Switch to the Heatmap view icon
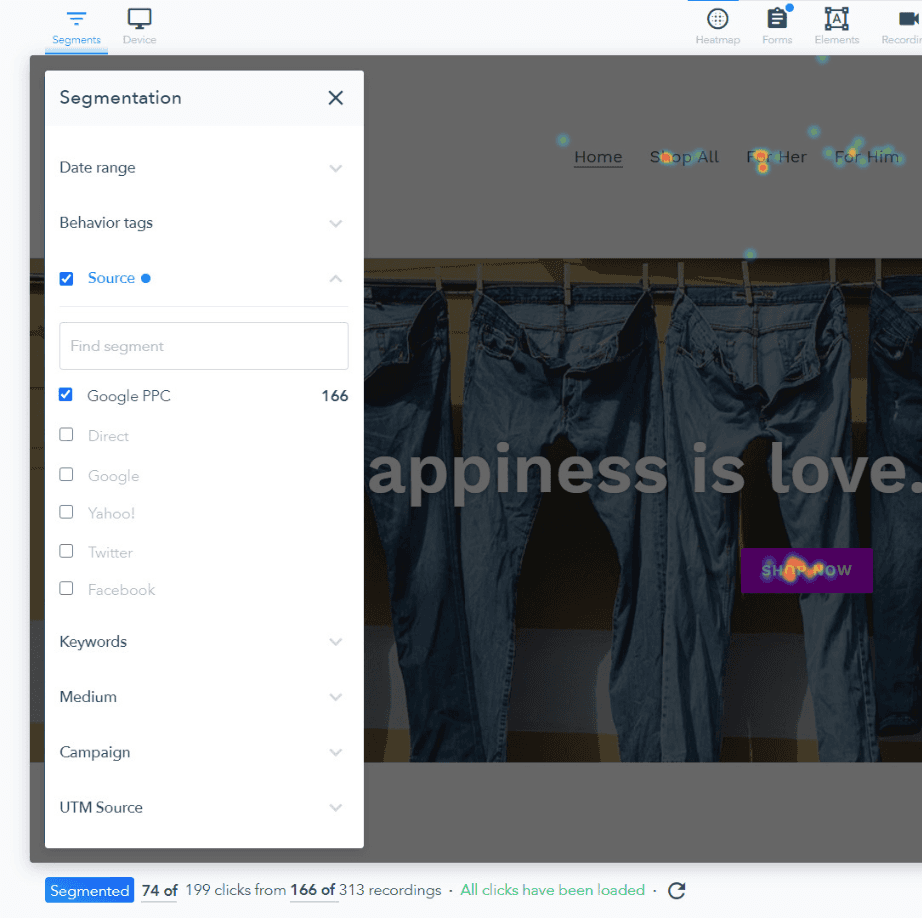The height and width of the screenshot is (918, 922). [717, 19]
